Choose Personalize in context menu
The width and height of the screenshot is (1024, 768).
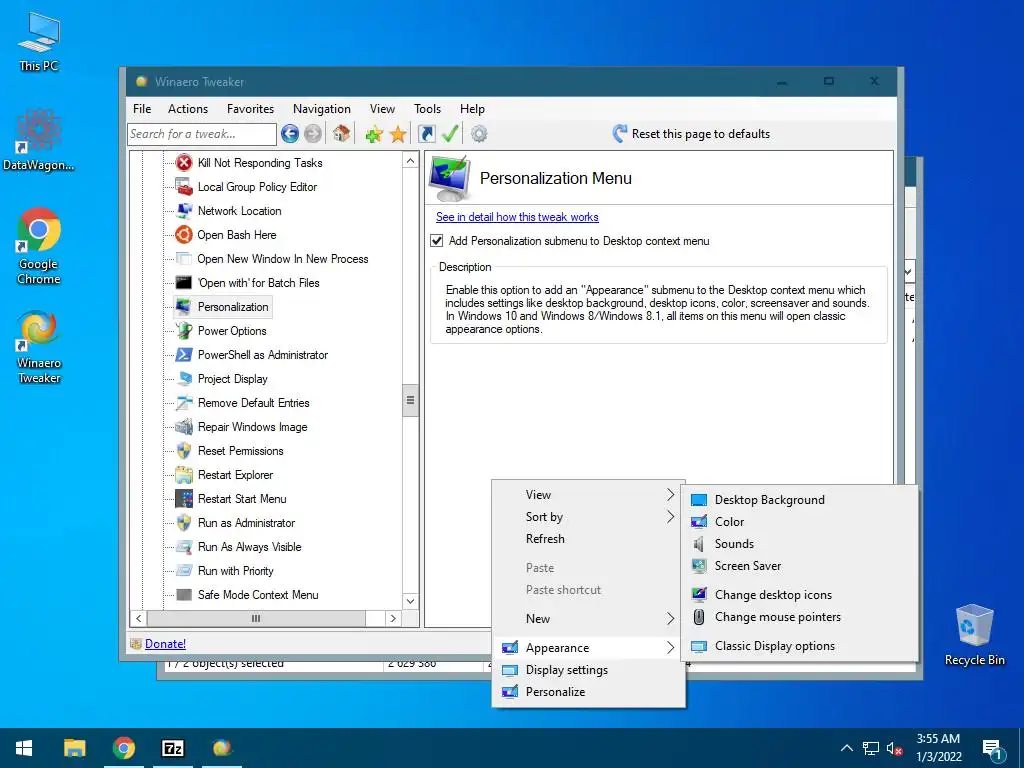588,692
